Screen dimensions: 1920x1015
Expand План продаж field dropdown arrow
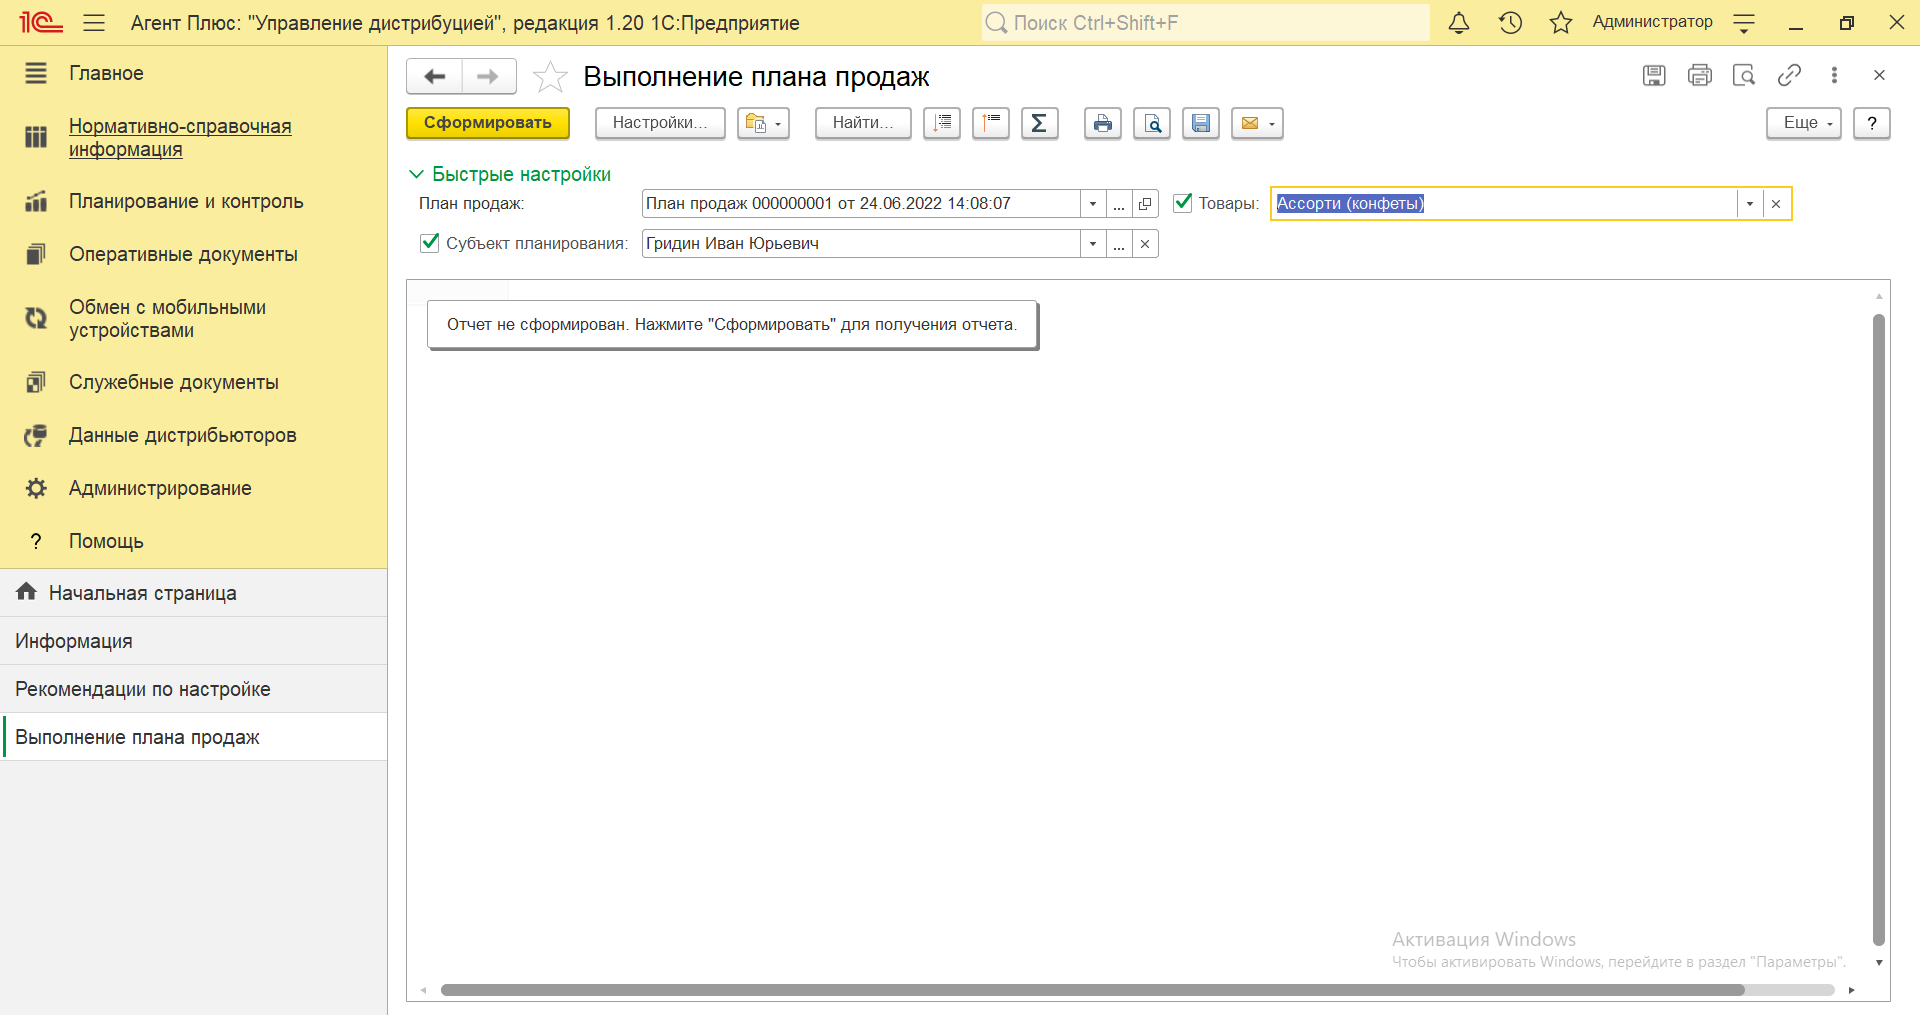point(1093,204)
